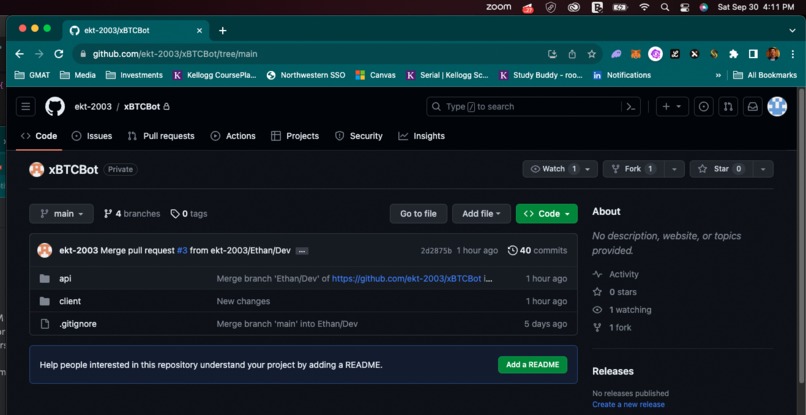Image resolution: width=806 pixels, height=415 pixels.
Task: Open the Add file dropdown
Action: tap(481, 214)
